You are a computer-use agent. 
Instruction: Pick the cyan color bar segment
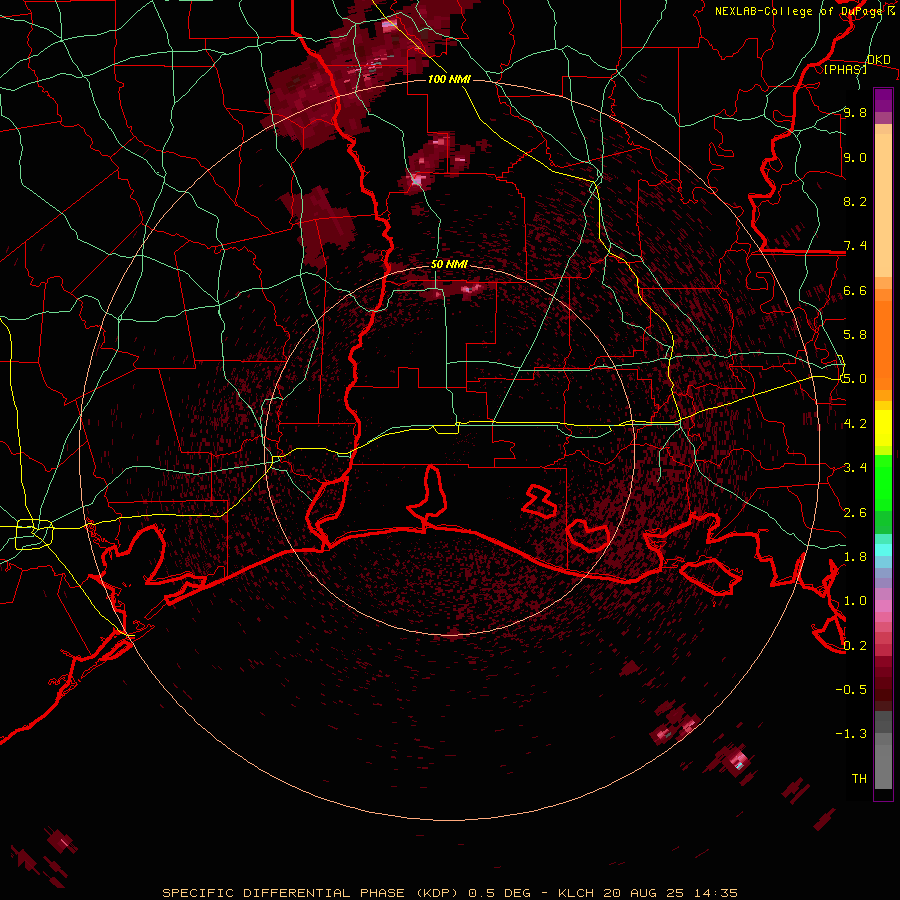[883, 550]
